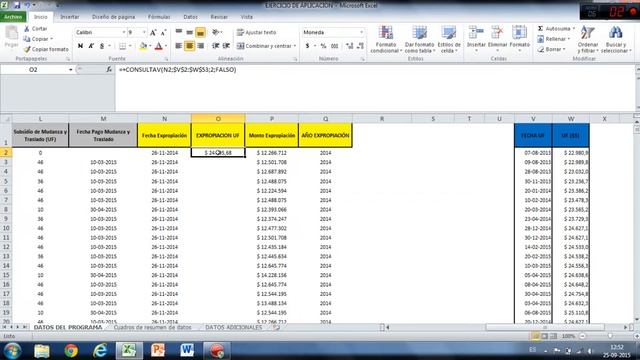640x360 pixels.
Task: Center text horizontally
Action: pos(189,46)
